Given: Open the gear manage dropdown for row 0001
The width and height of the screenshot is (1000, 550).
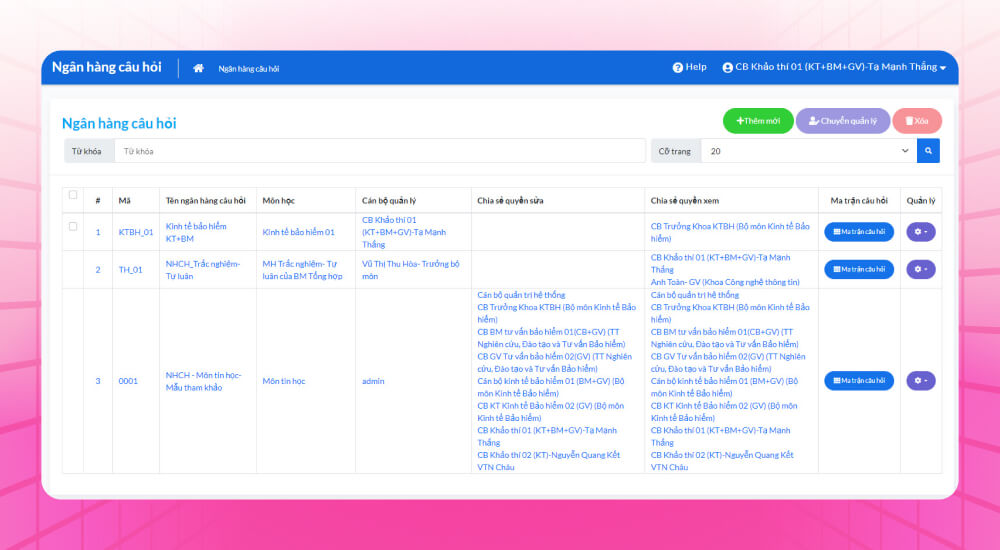Looking at the screenshot, I should click(x=920, y=381).
